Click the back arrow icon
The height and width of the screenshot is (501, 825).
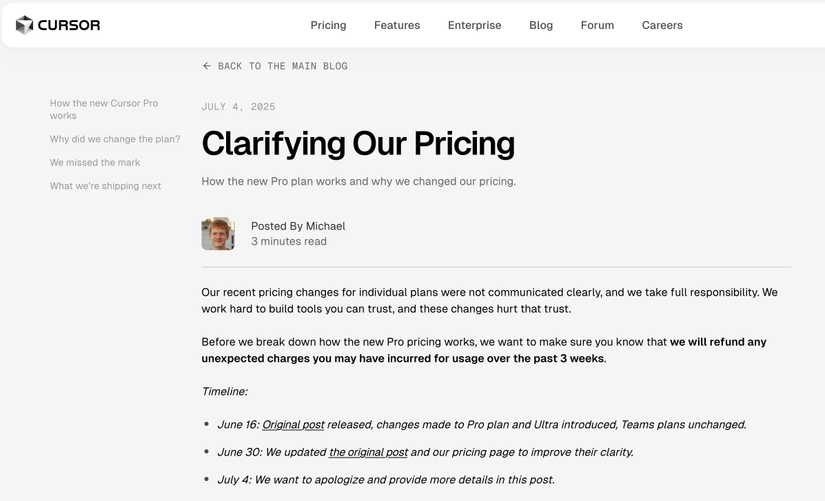point(207,66)
